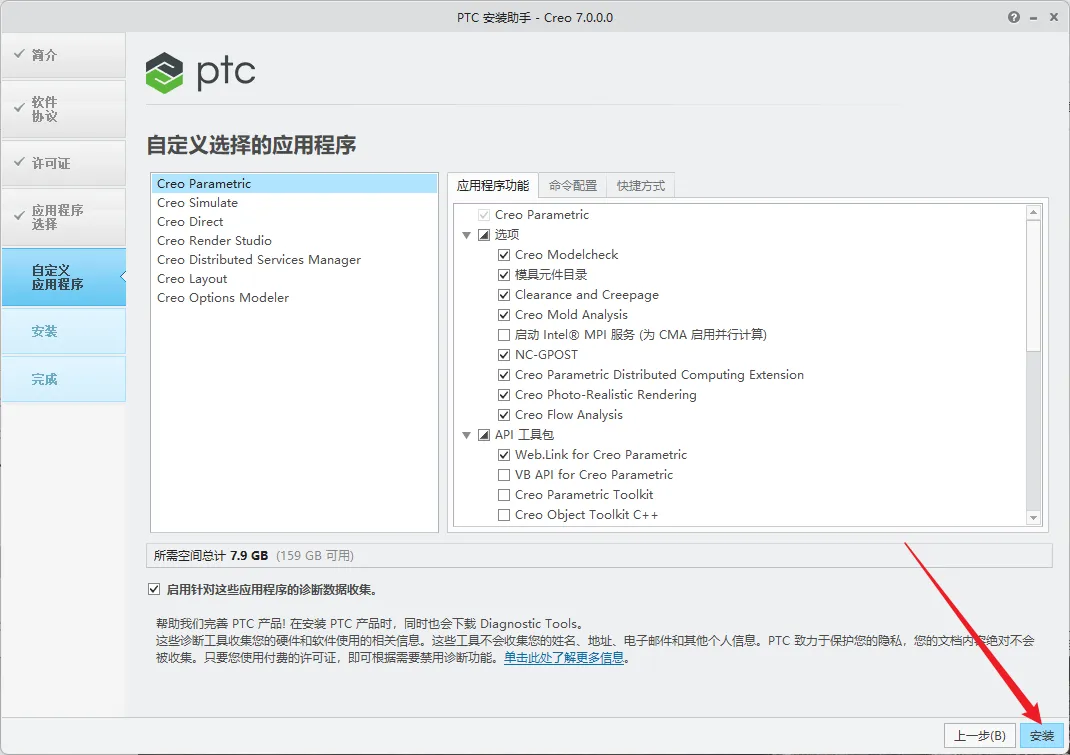Return to 应用程序选择 step

pos(63,217)
